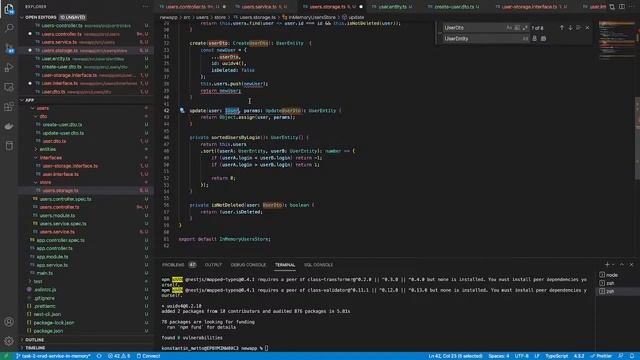The image size is (640, 360).
Task: Click errors and warnings count in status bar
Action: [119, 356]
